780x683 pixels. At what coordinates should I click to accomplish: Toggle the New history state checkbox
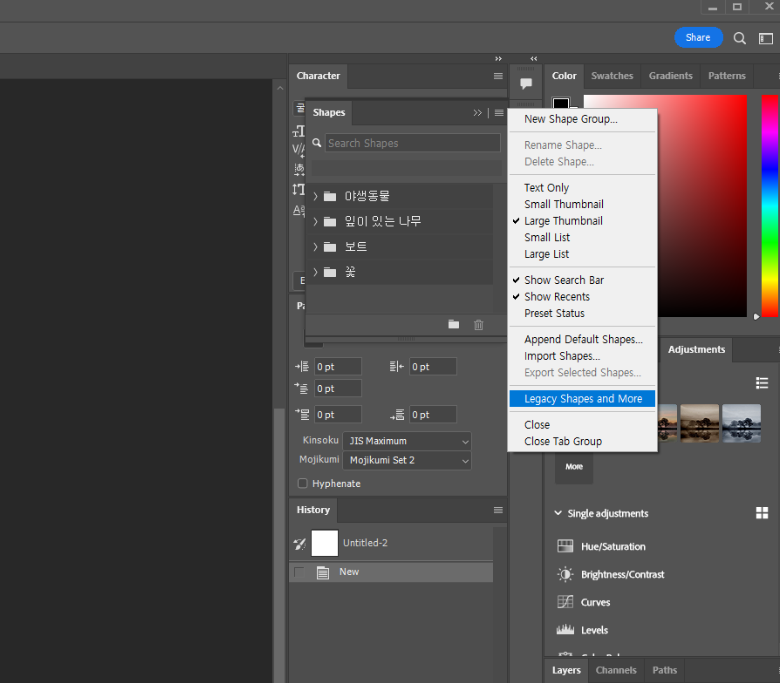[299, 572]
